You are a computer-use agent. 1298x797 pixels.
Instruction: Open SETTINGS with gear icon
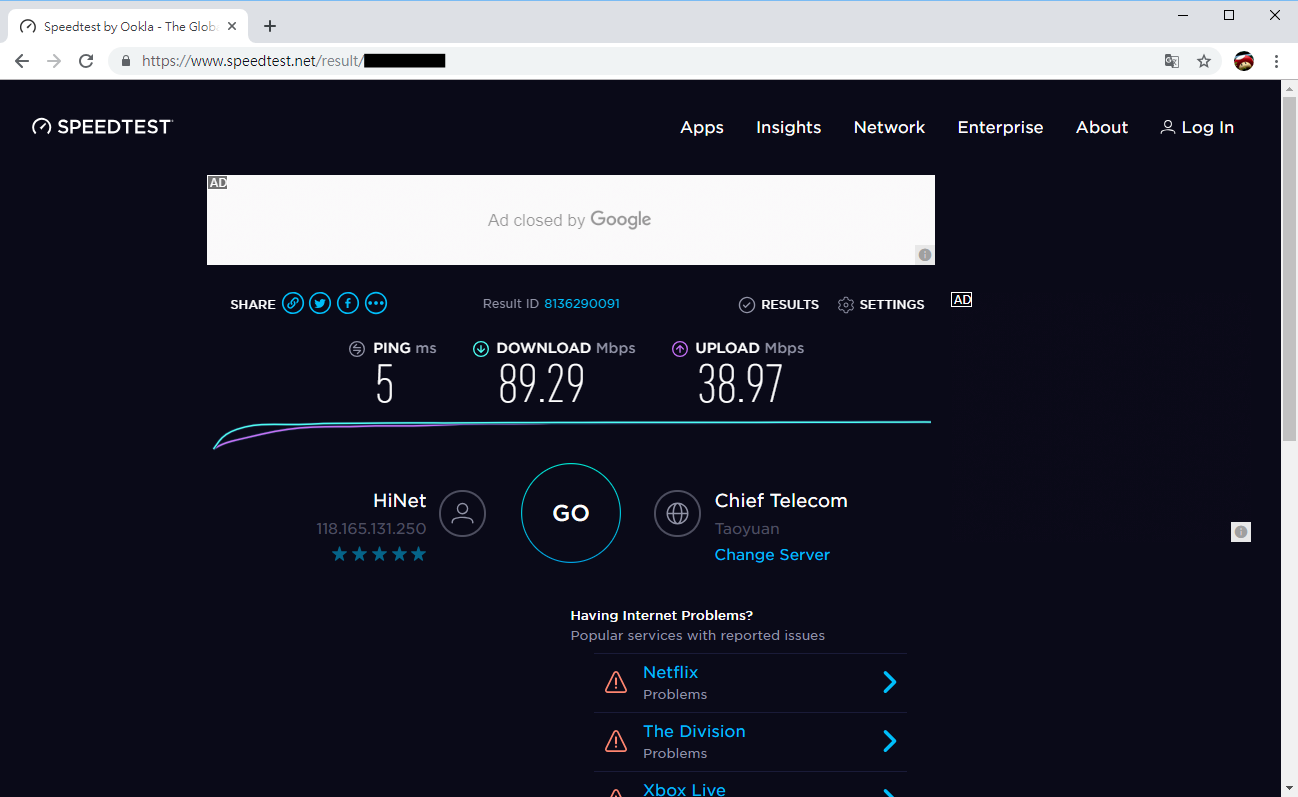(x=881, y=304)
